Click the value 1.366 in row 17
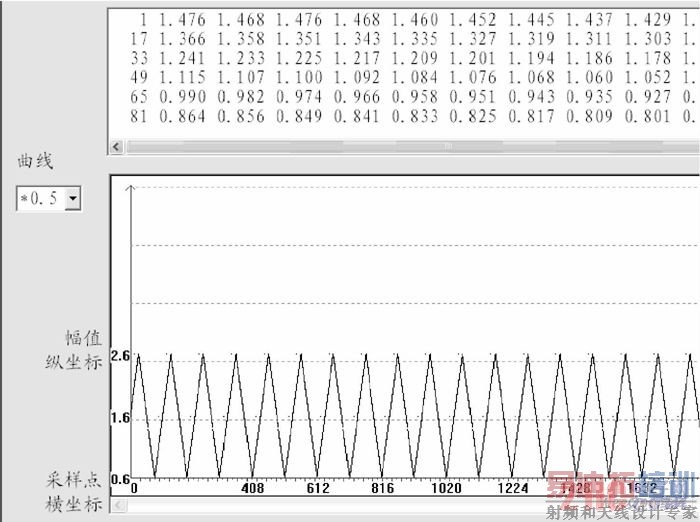 pyautogui.click(x=182, y=39)
